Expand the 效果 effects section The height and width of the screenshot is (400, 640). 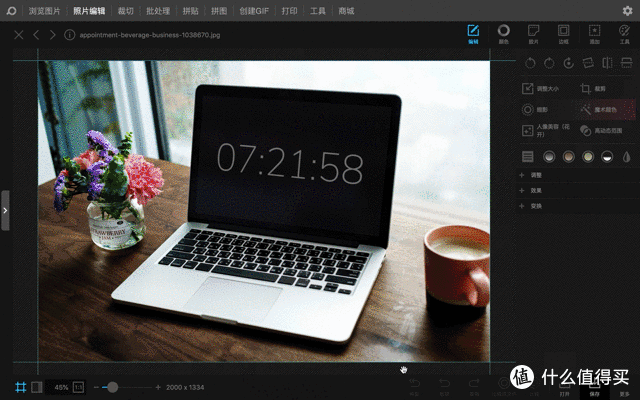coord(576,191)
